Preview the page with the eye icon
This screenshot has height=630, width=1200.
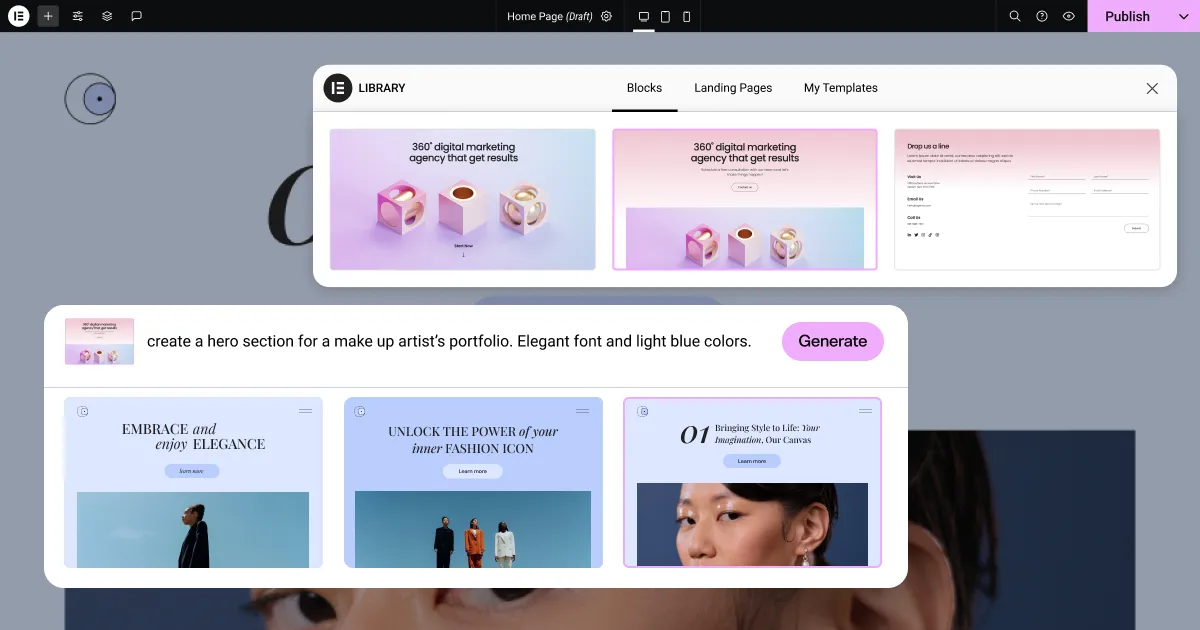[1068, 16]
